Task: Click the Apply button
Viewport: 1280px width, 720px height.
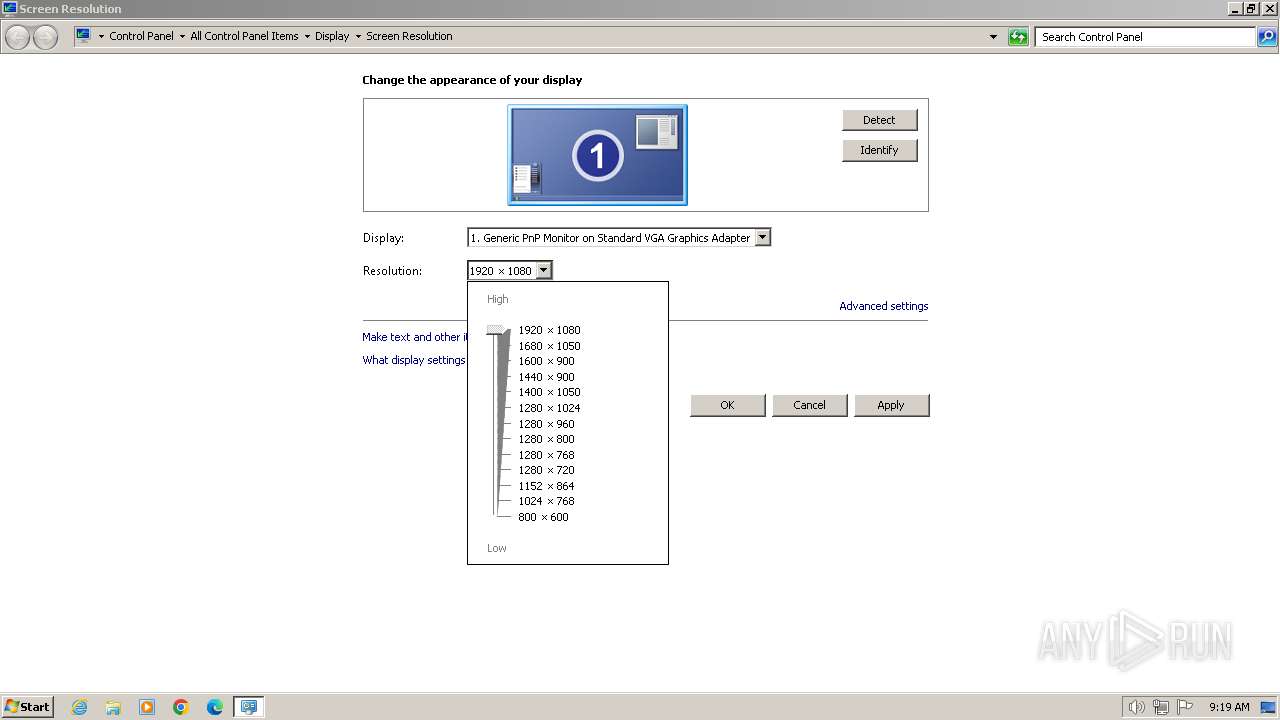Action: 891,405
